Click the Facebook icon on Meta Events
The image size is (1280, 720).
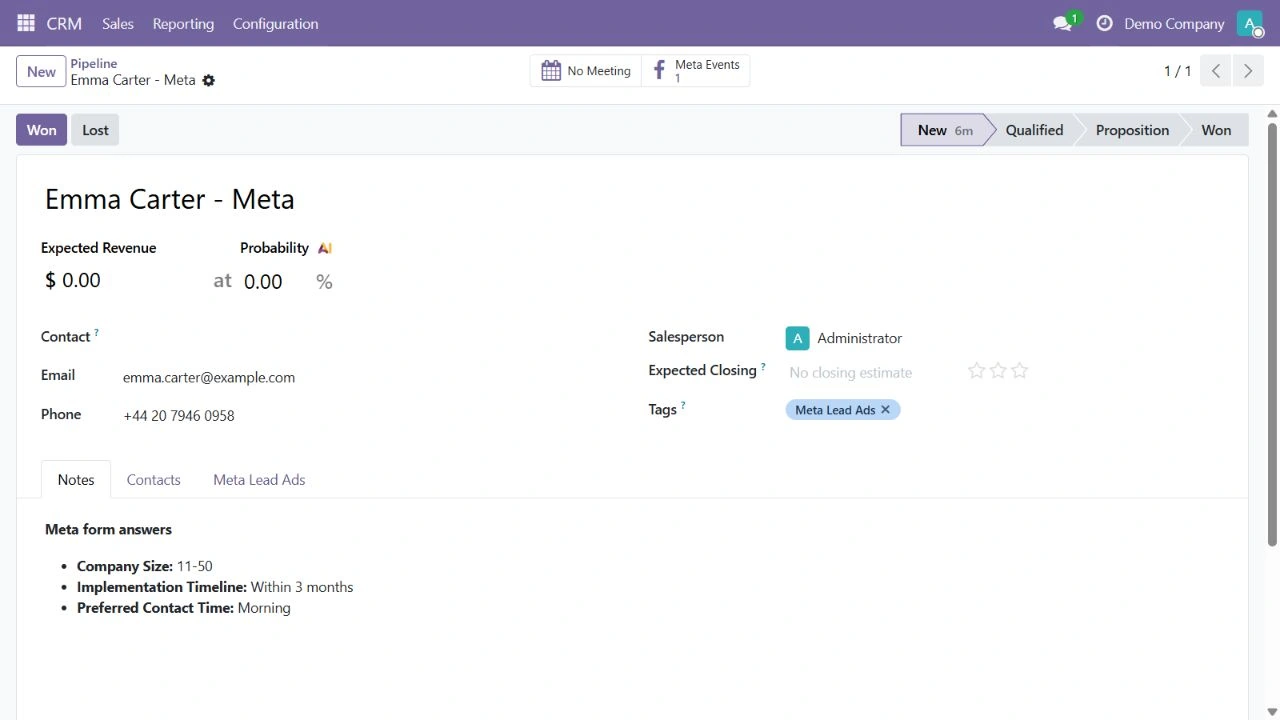[659, 71]
